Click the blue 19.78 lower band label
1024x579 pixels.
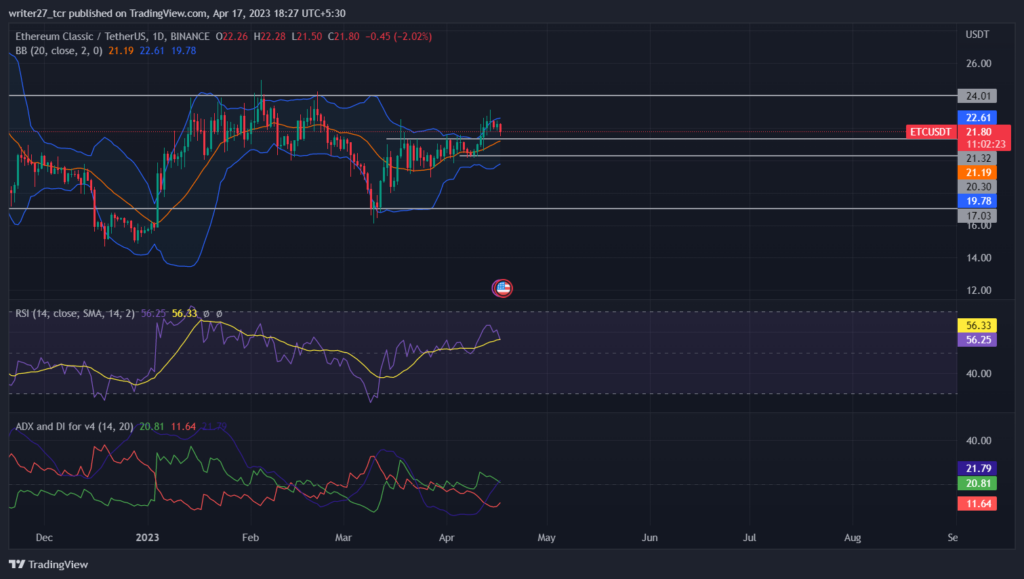point(977,201)
